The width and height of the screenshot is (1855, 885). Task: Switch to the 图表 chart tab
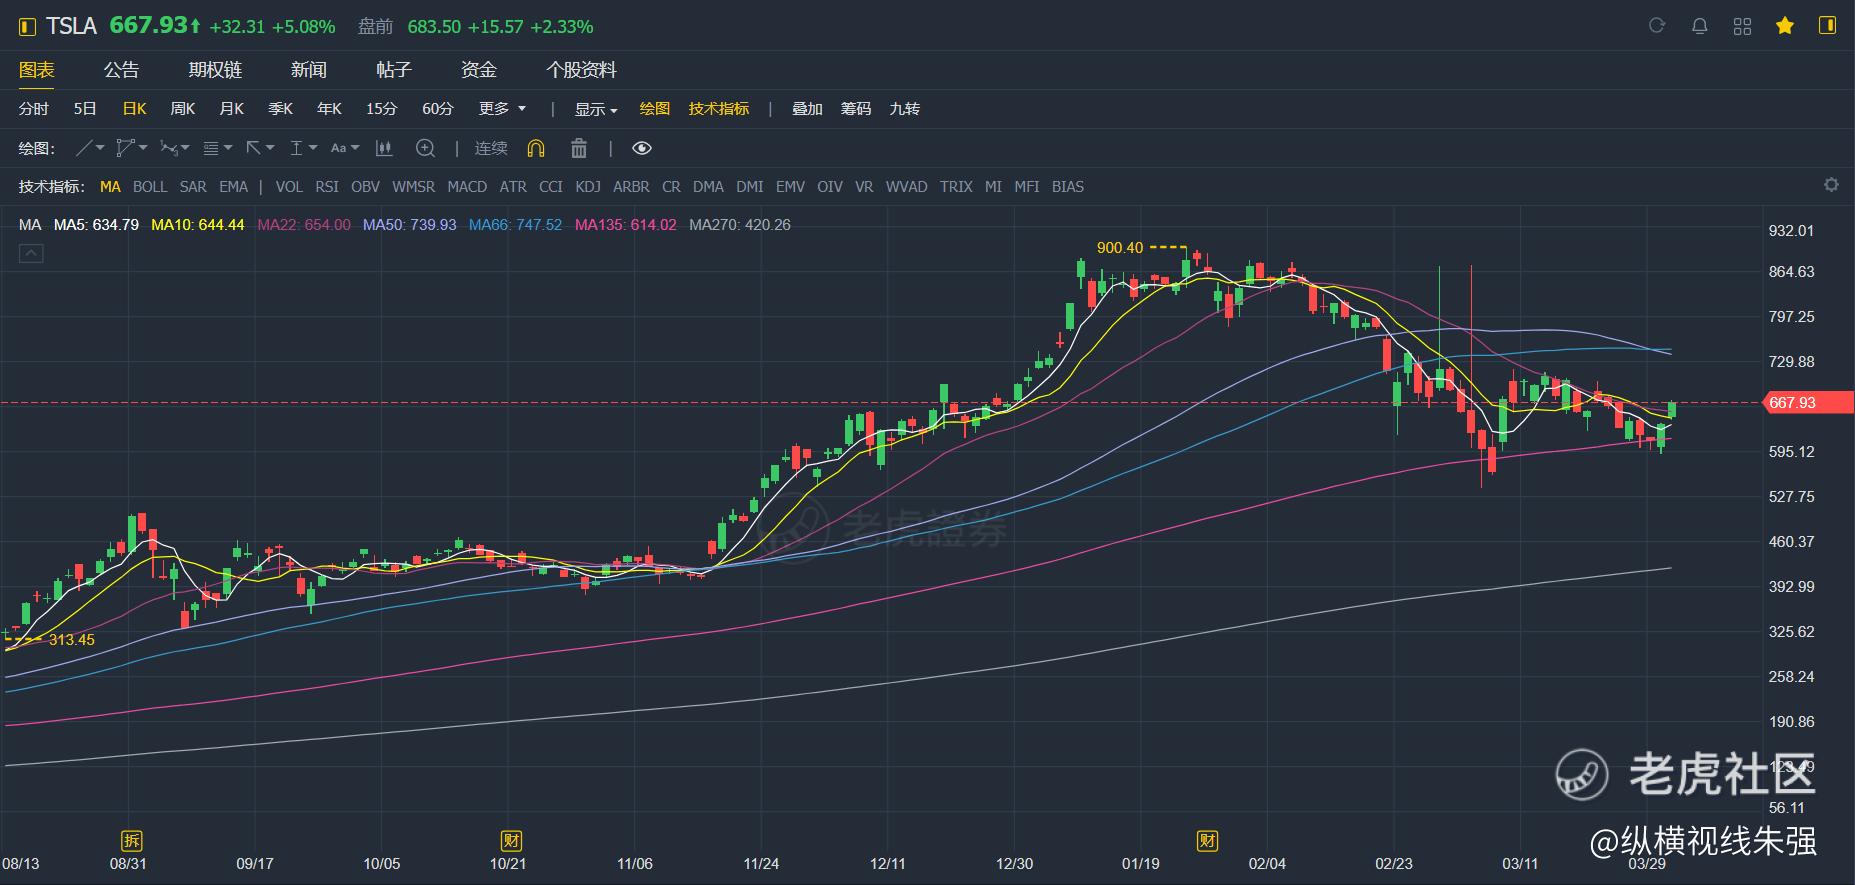click(x=37, y=70)
